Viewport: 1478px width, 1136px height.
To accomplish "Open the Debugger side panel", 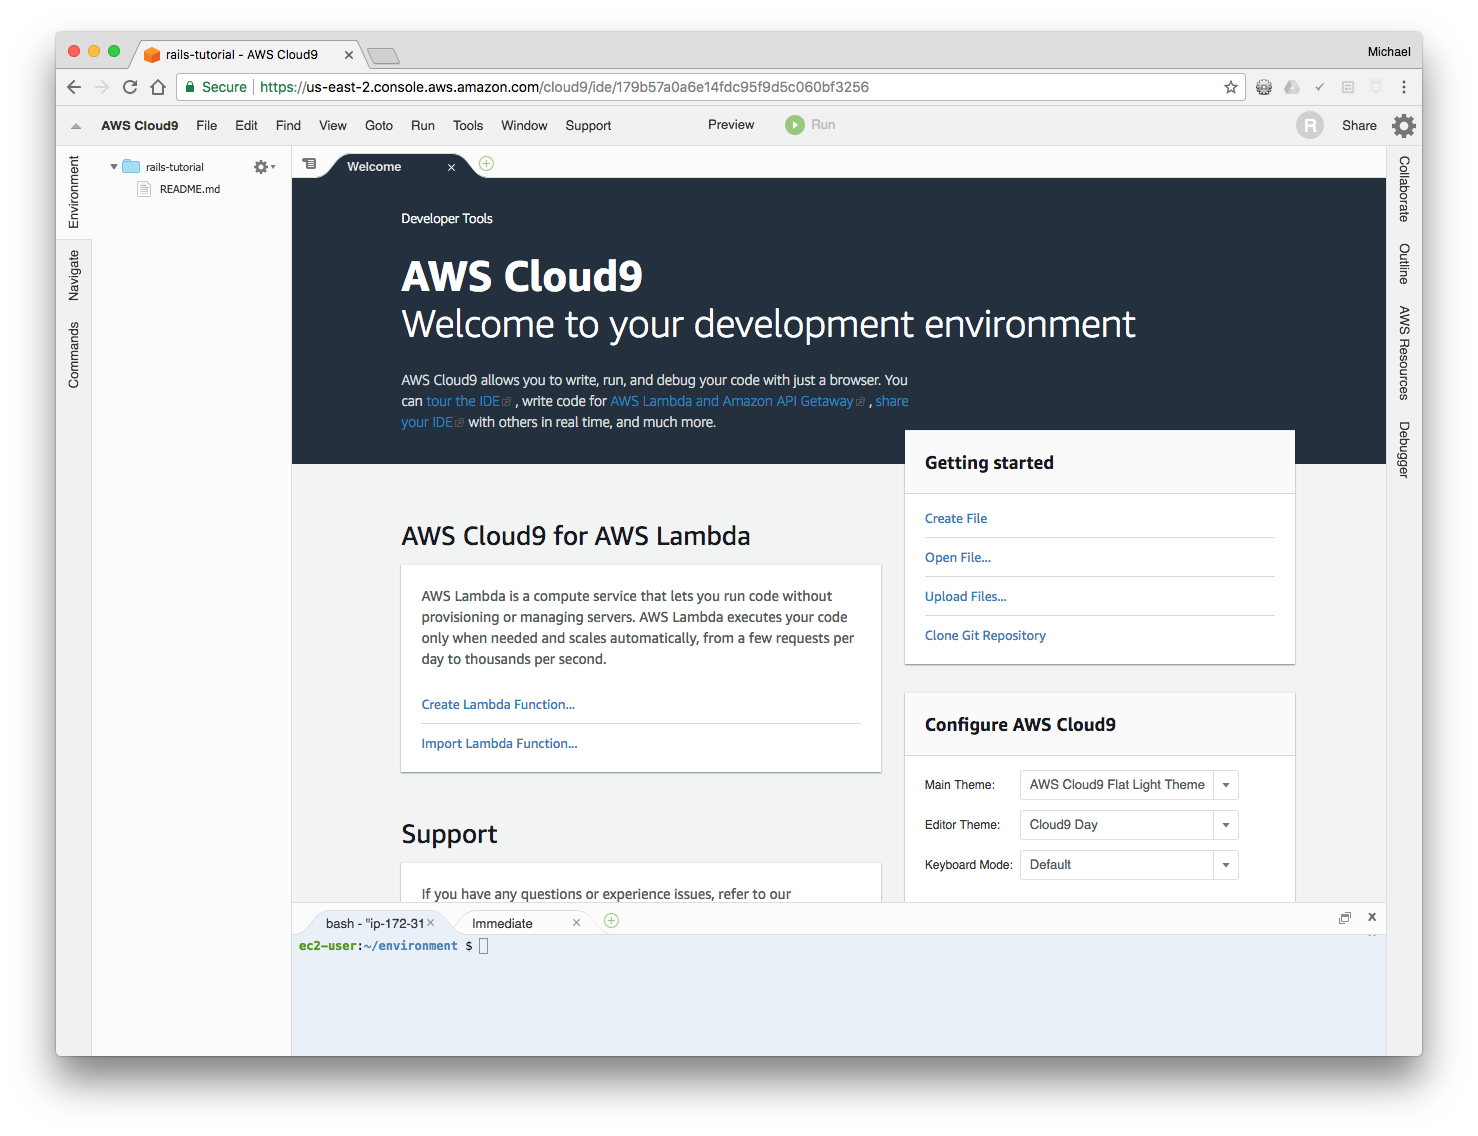I will [1404, 450].
